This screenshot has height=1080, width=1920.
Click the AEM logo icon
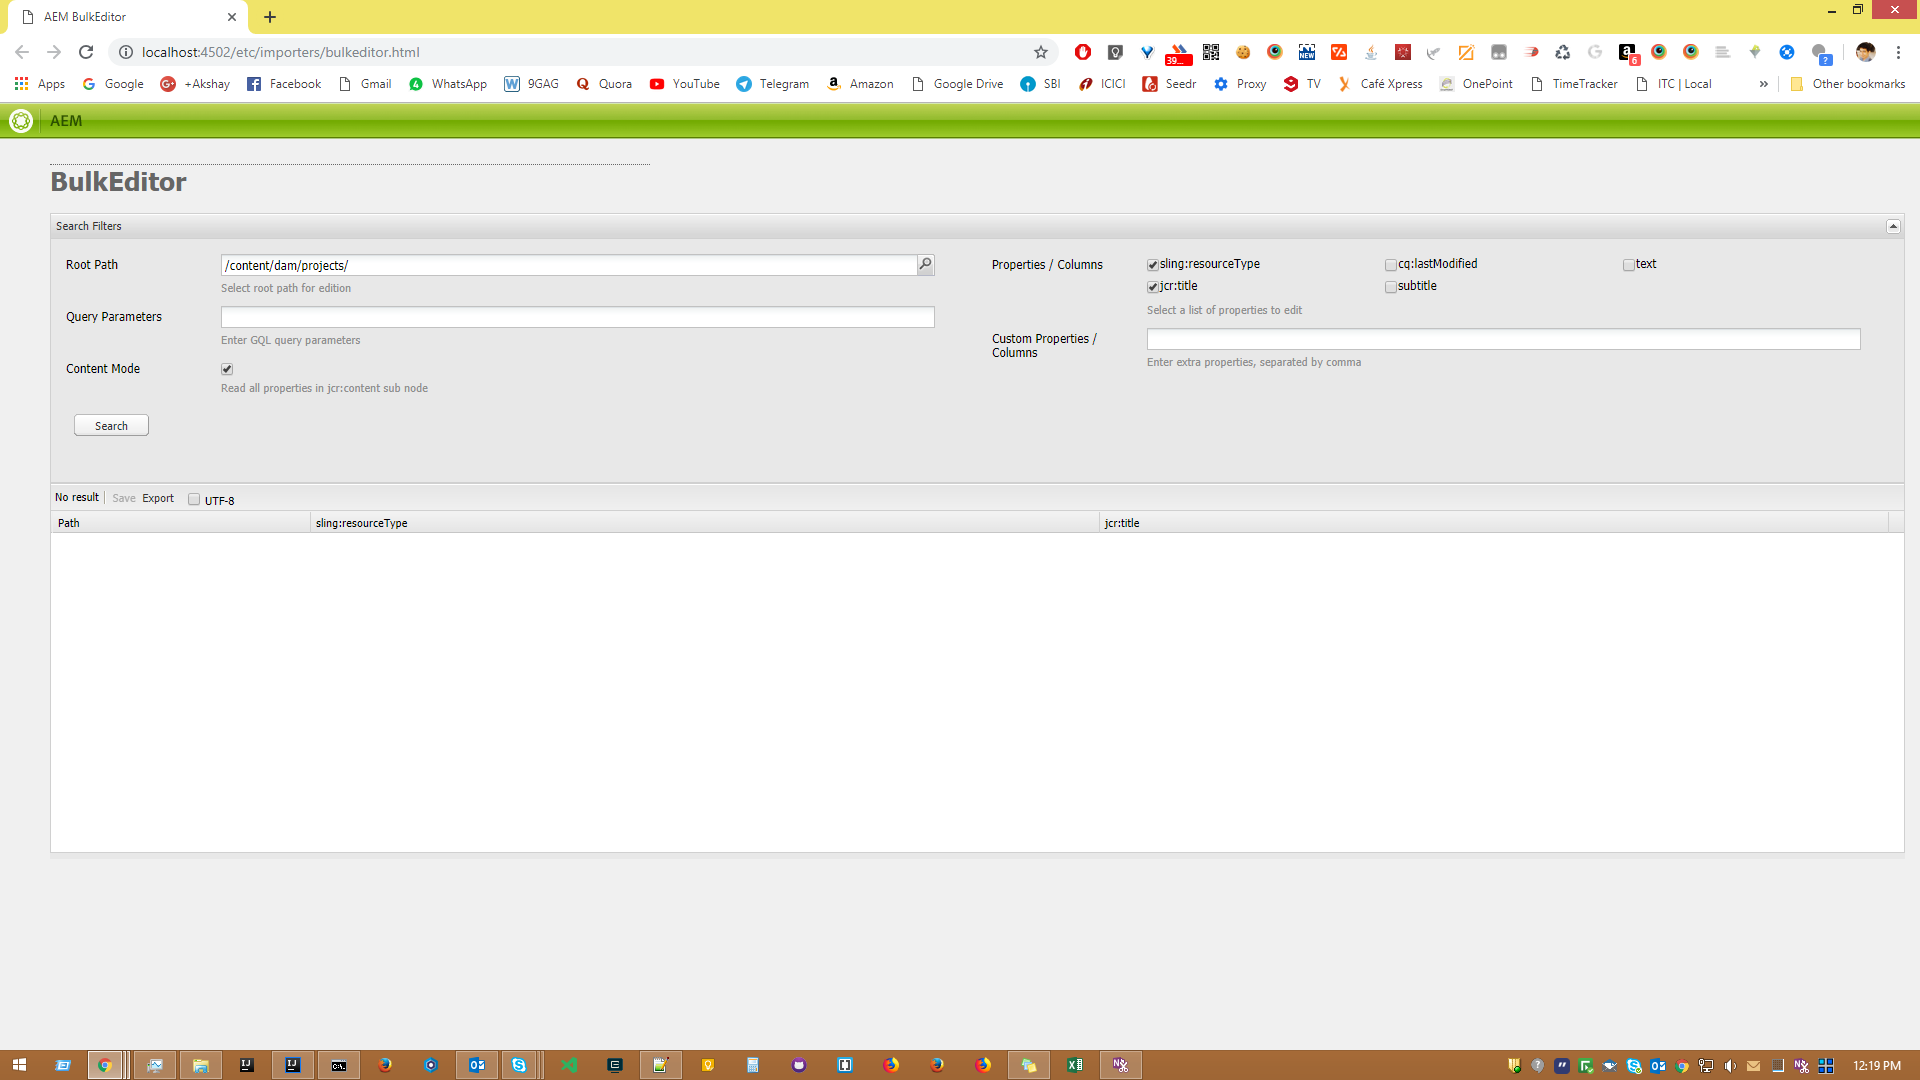[21, 121]
